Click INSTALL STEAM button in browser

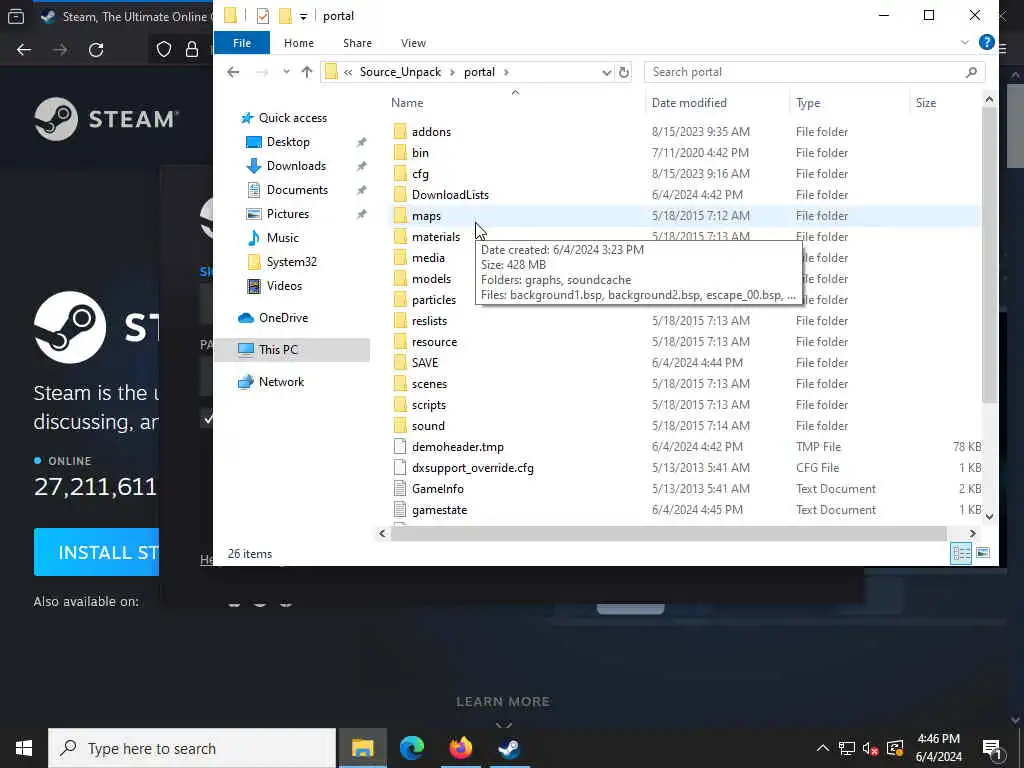pyautogui.click(x=97, y=552)
